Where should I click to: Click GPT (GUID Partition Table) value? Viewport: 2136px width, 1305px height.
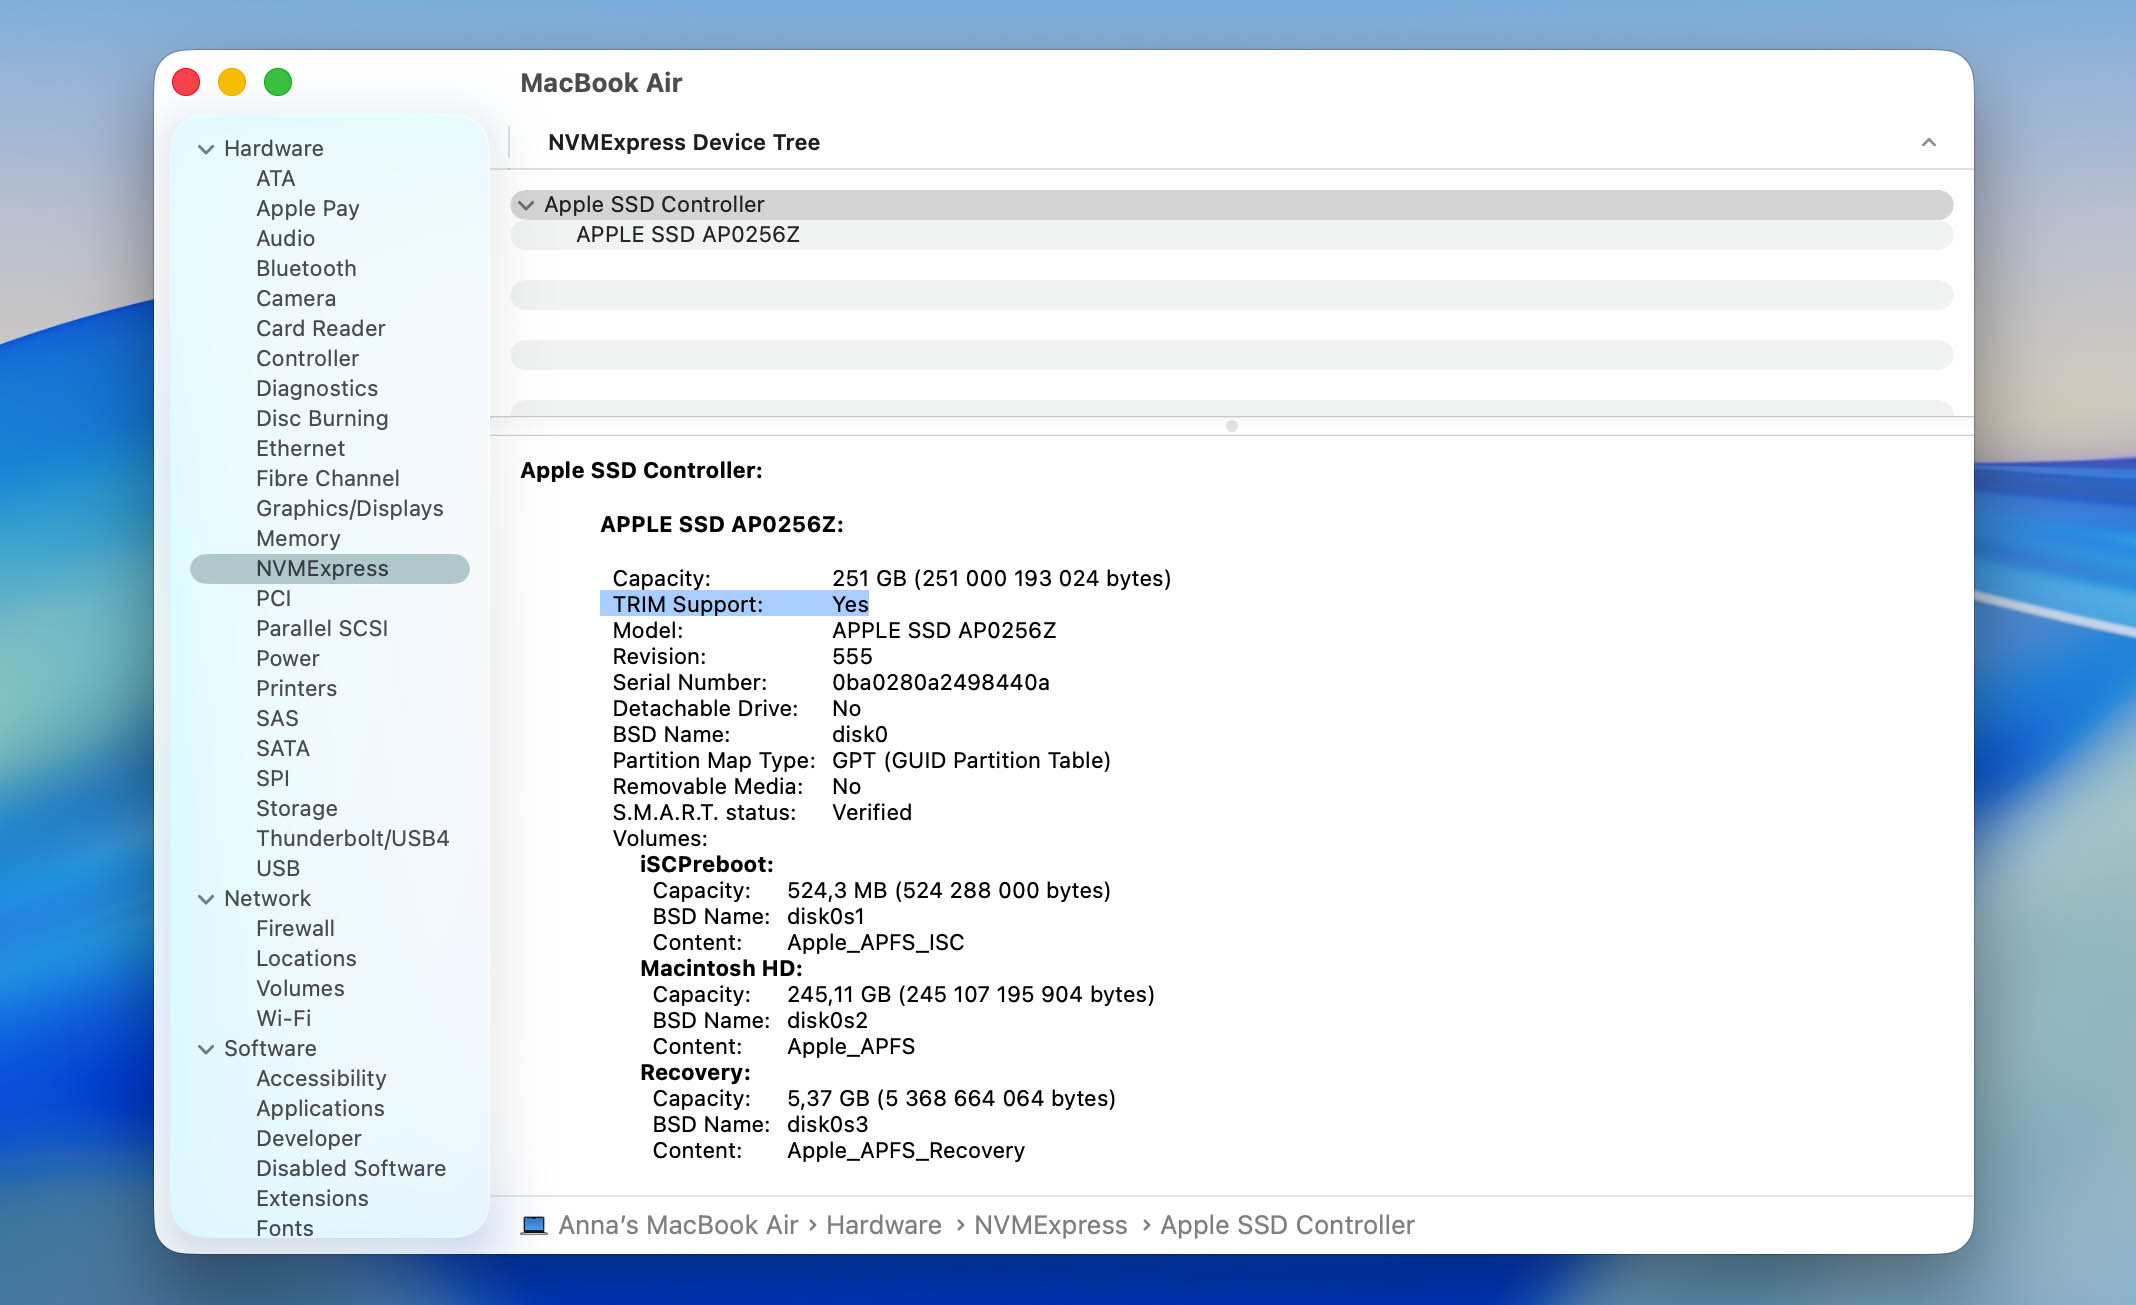coord(971,761)
